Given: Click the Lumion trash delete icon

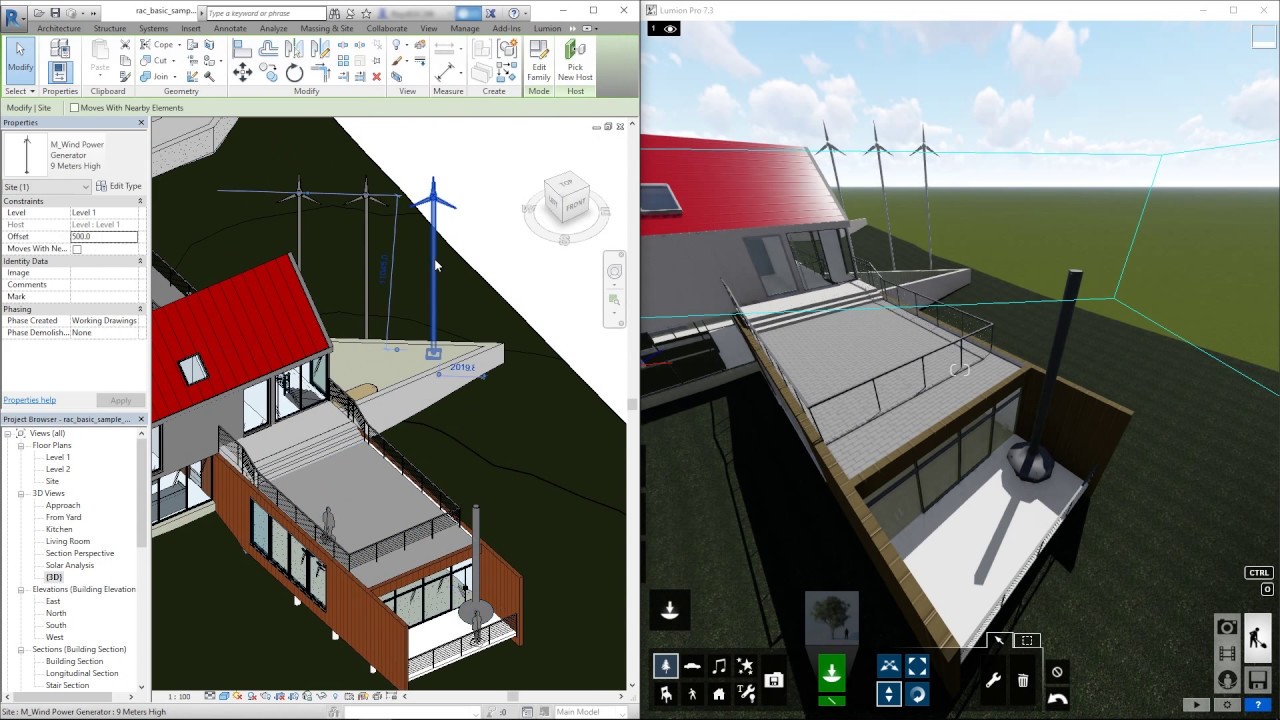Looking at the screenshot, I should 1023,681.
